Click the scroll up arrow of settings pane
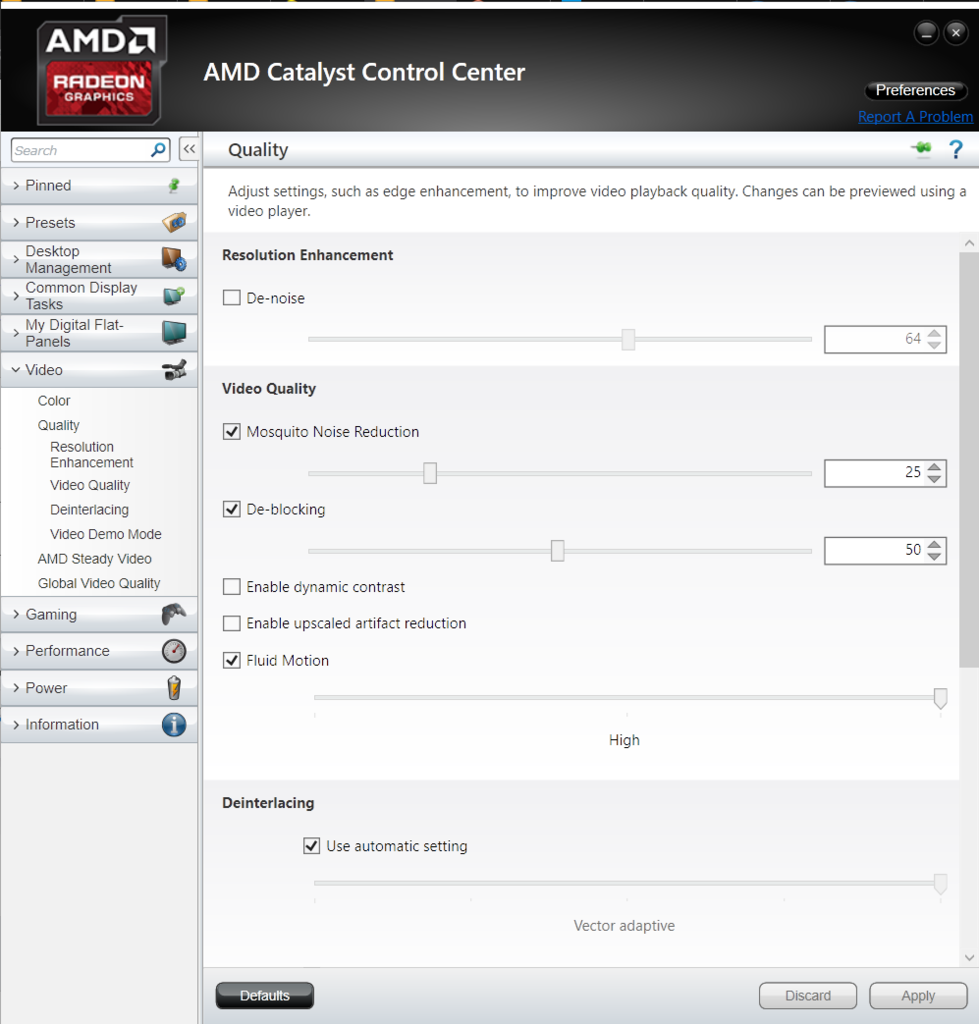Image resolution: width=979 pixels, height=1024 pixels. coord(969,243)
